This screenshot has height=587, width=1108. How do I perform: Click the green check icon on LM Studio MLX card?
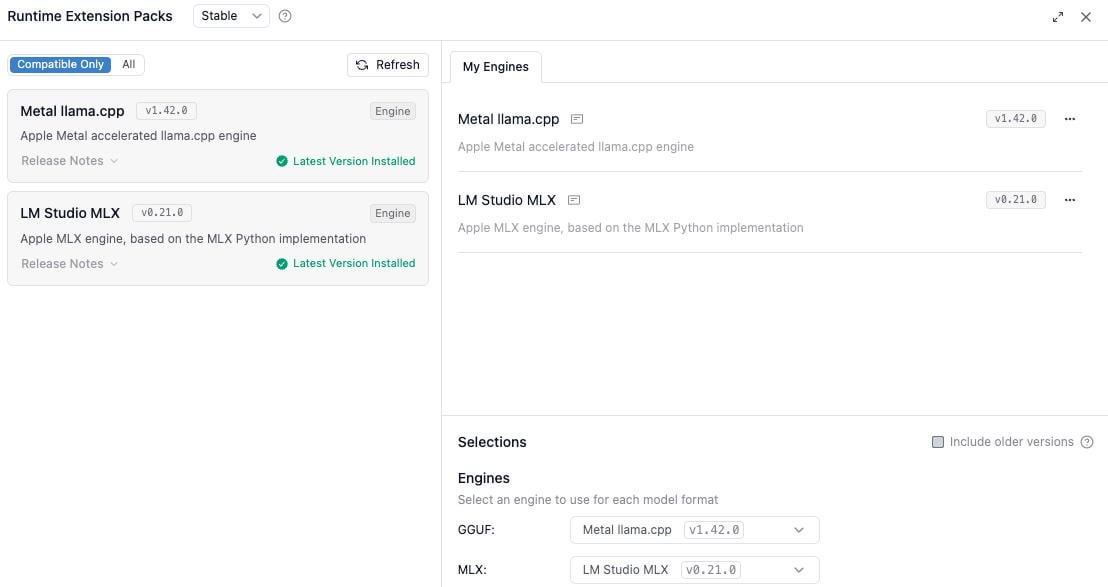(282, 263)
